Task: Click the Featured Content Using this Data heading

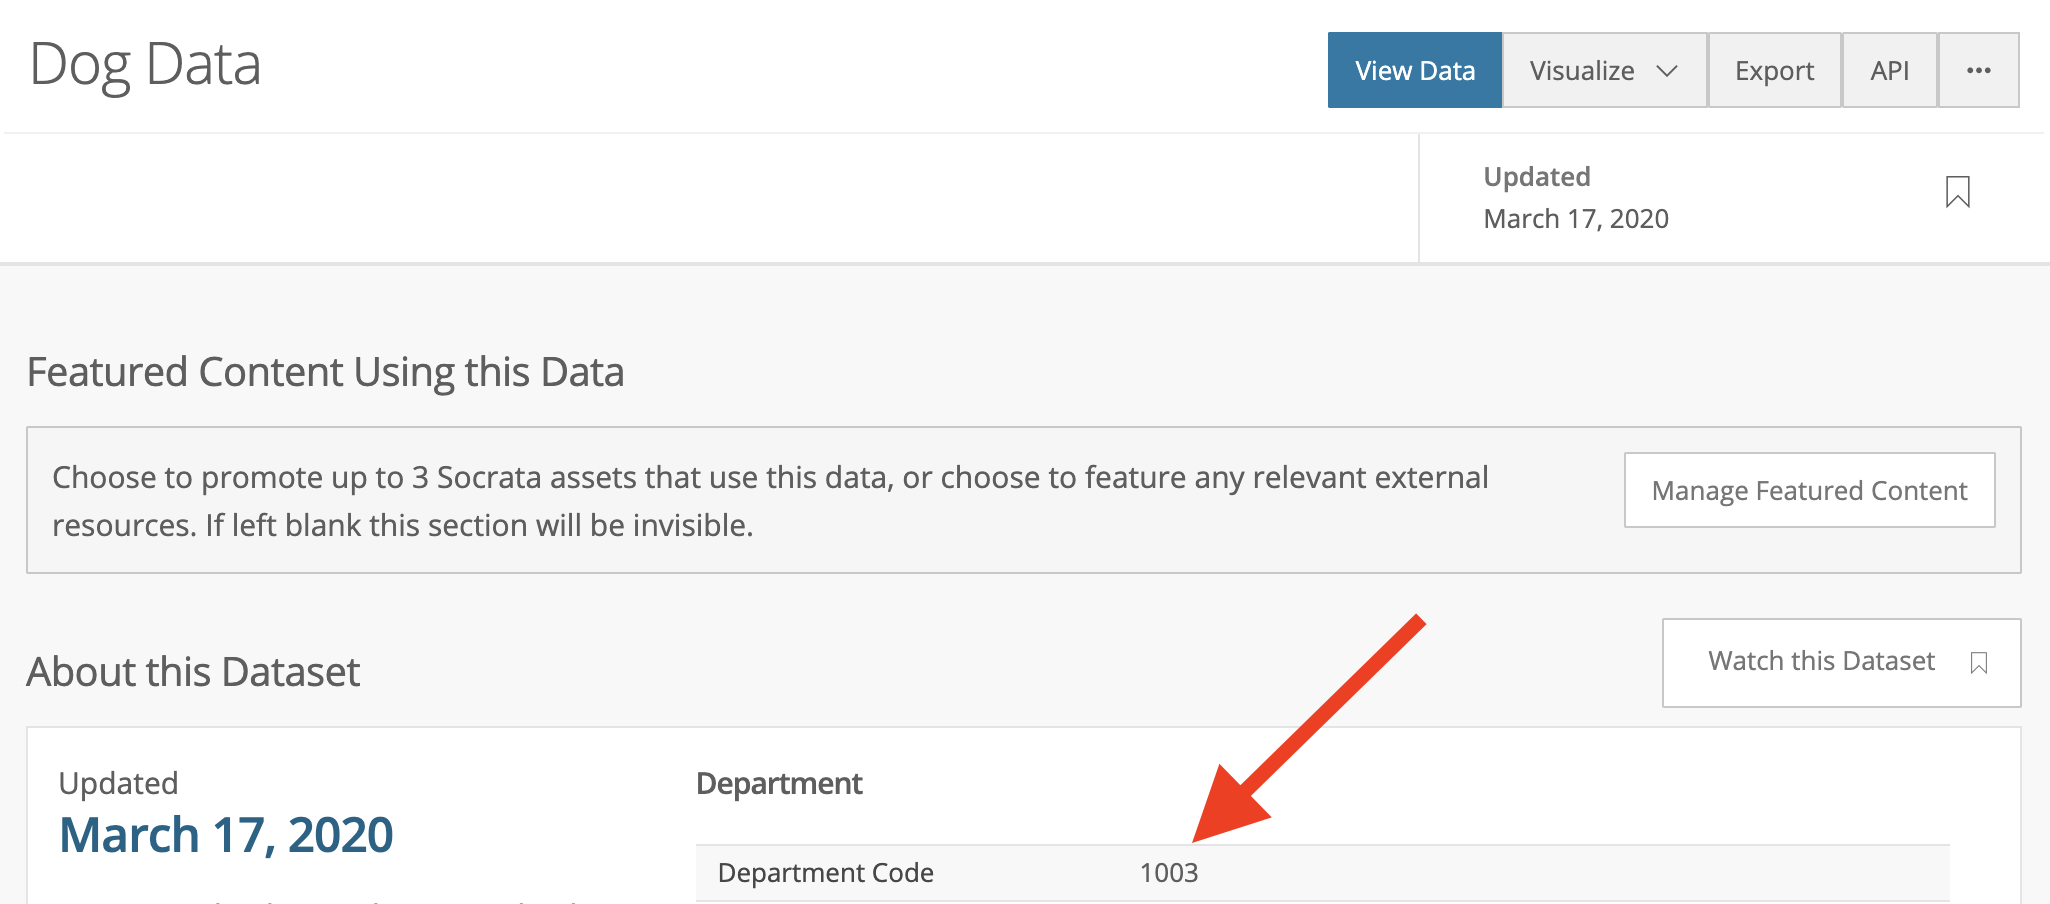Action: click(325, 372)
